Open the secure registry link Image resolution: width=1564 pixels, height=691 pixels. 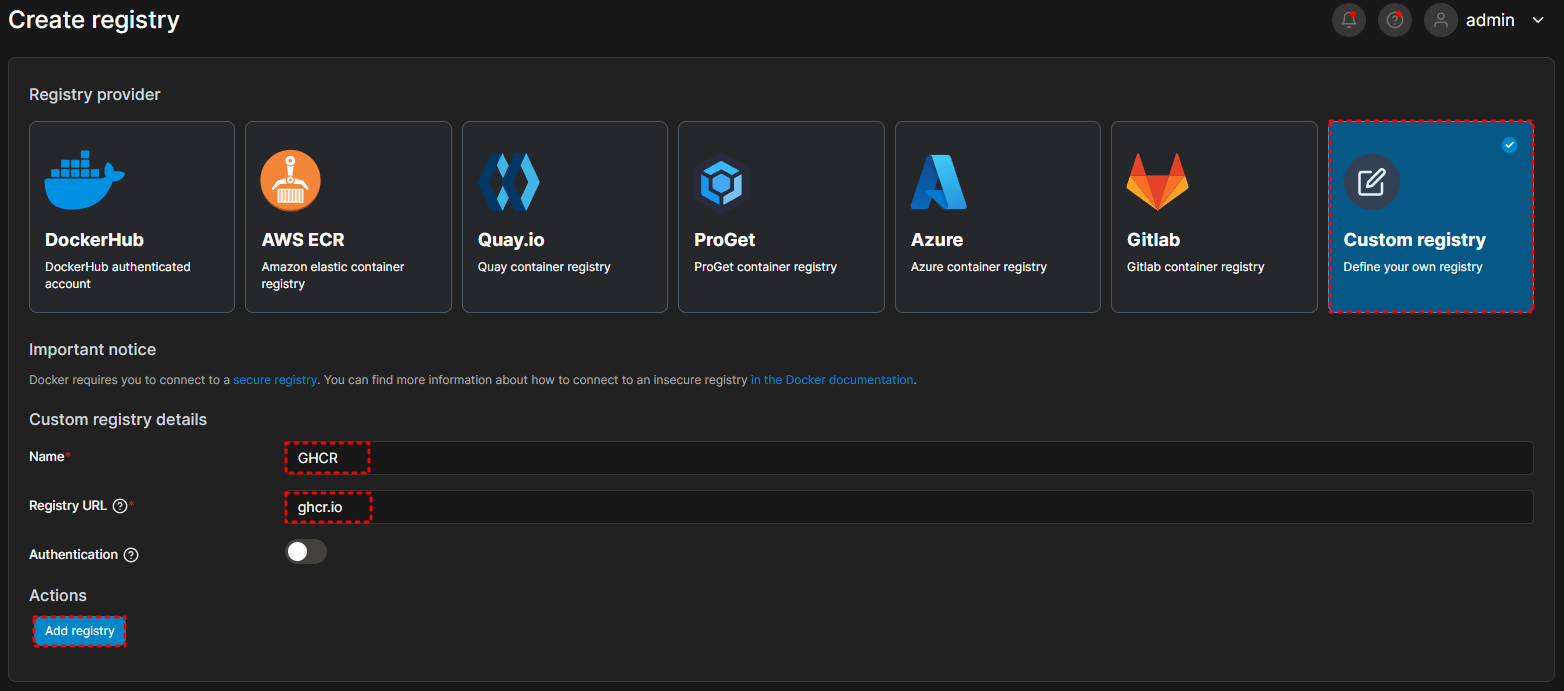(x=275, y=380)
